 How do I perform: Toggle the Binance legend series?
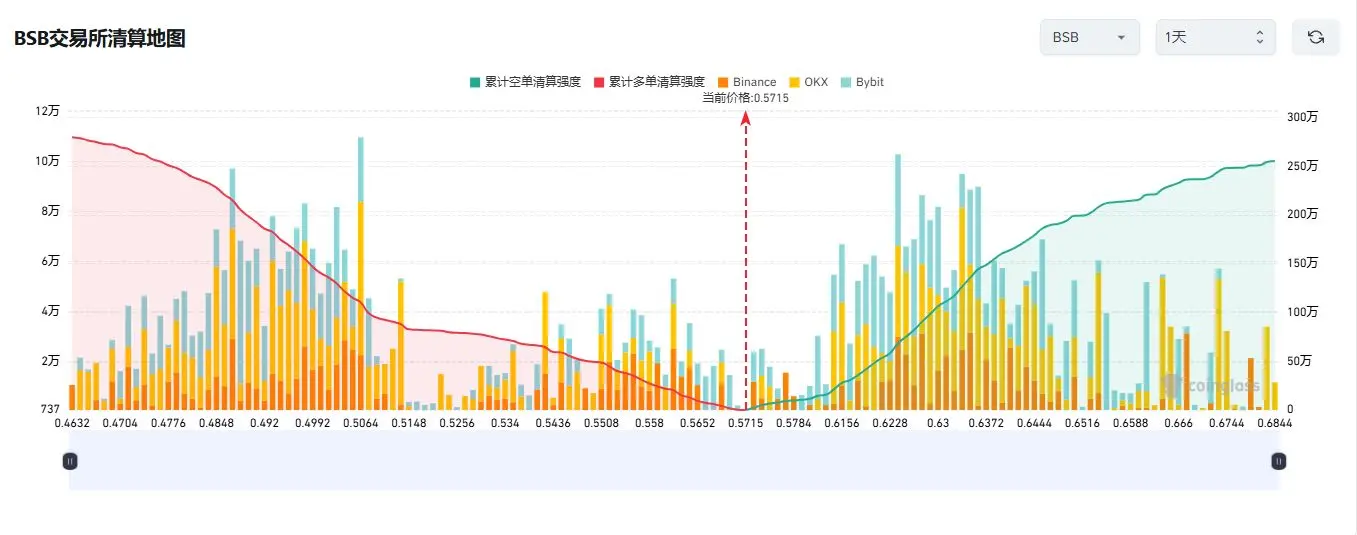click(747, 82)
